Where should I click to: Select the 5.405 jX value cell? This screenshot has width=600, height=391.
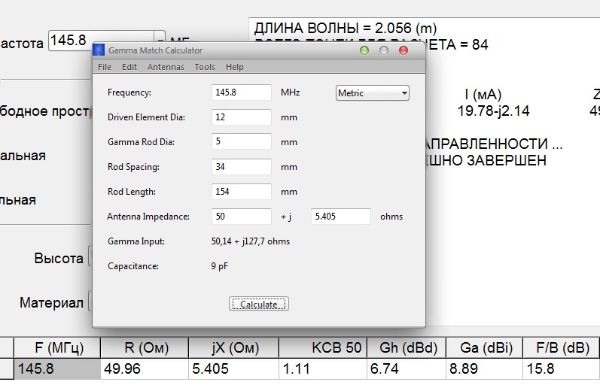233,369
